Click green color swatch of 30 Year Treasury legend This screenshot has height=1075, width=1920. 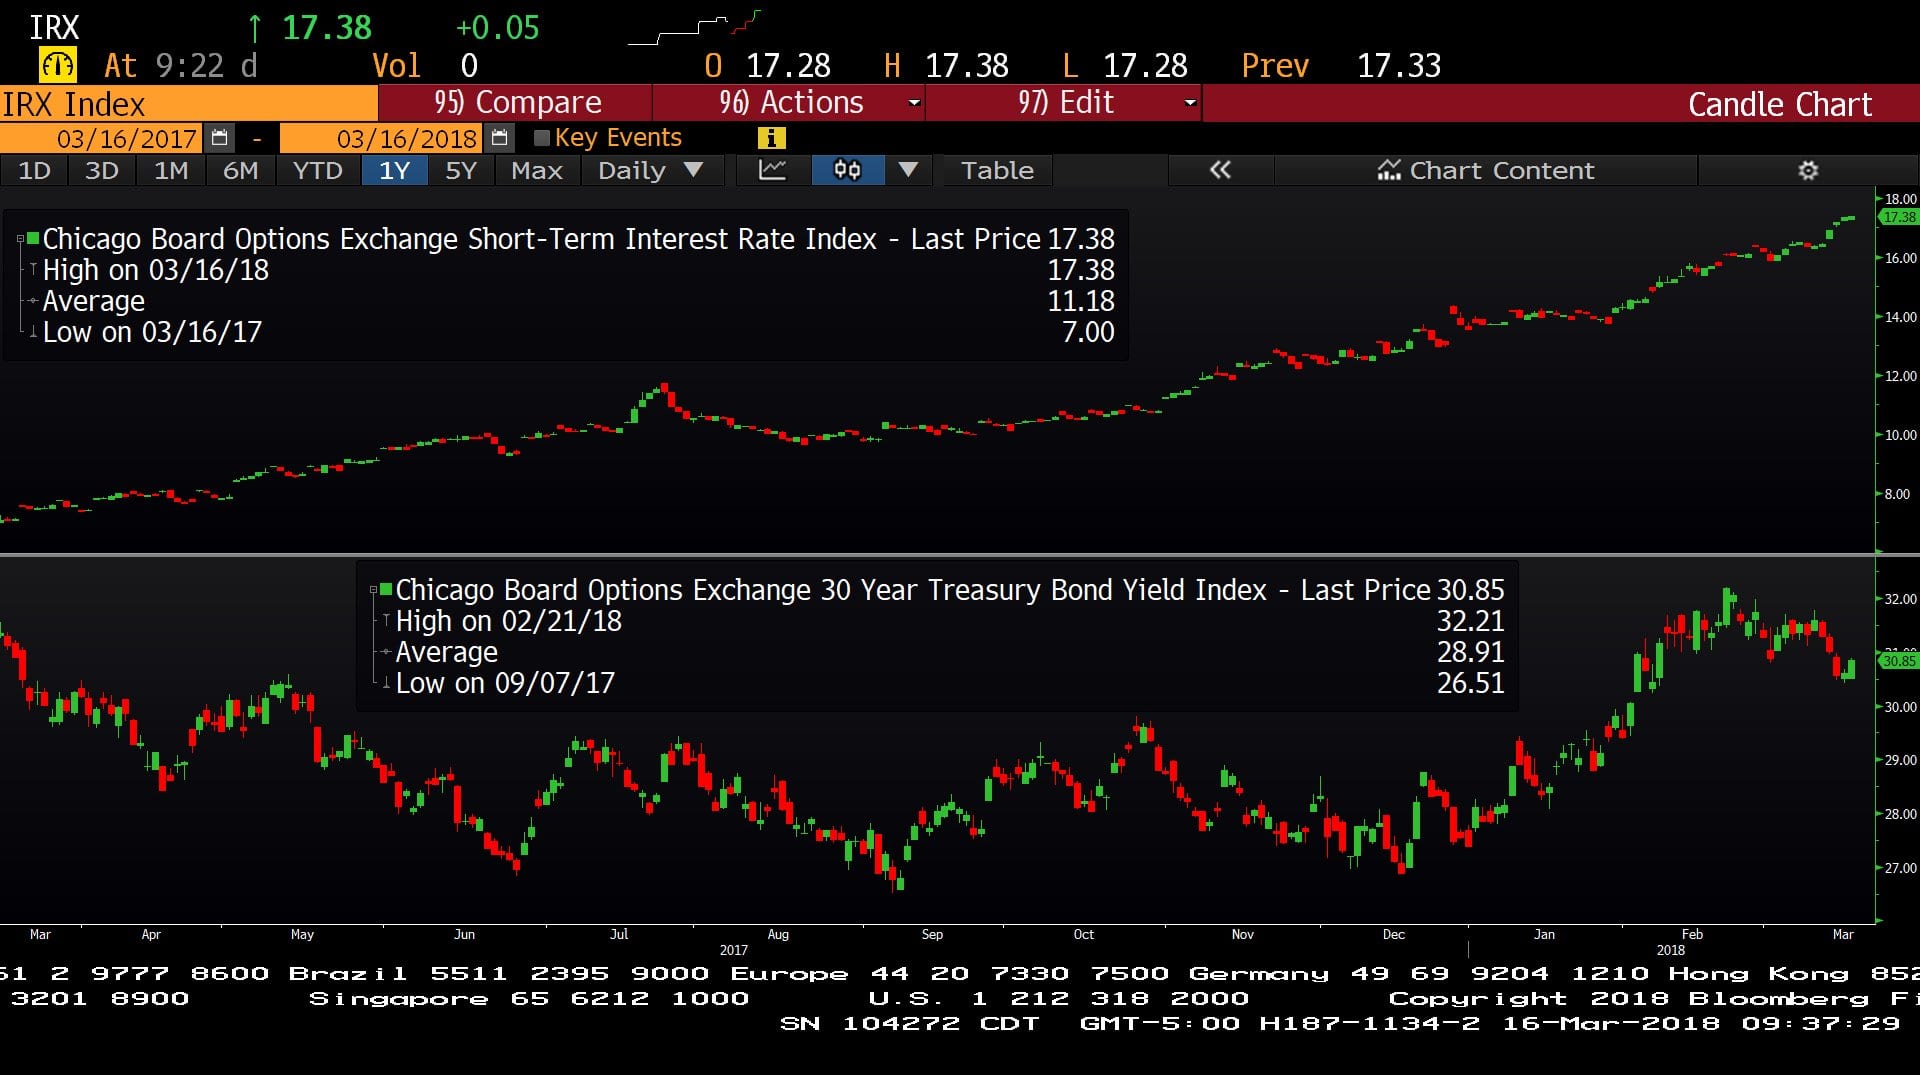(386, 589)
